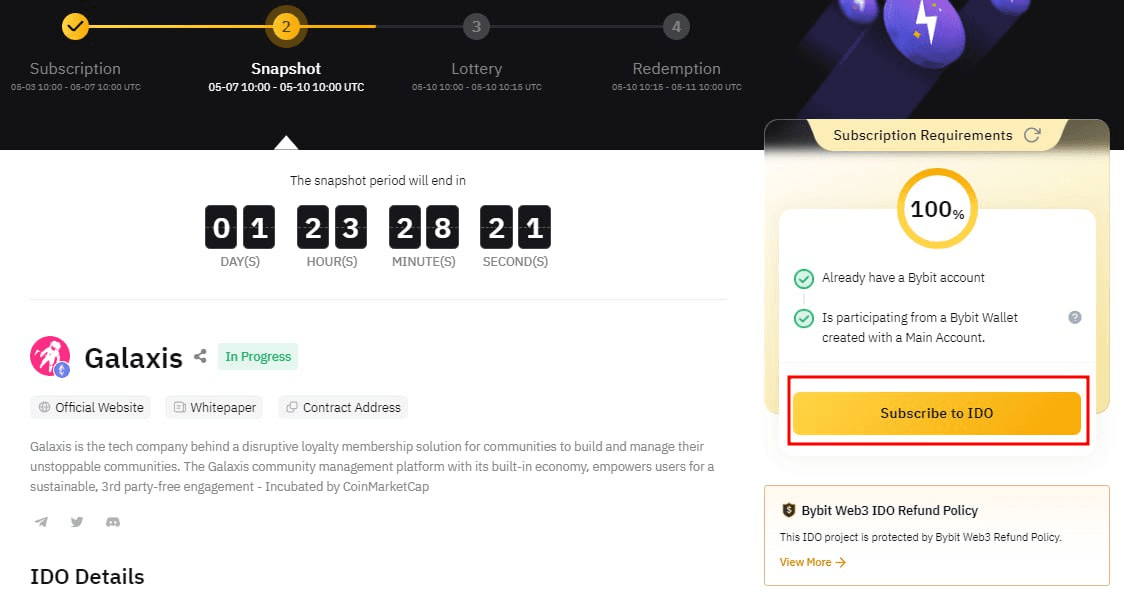1124x601 pixels.
Task: Open the Whitepaper link
Action: coord(215,407)
